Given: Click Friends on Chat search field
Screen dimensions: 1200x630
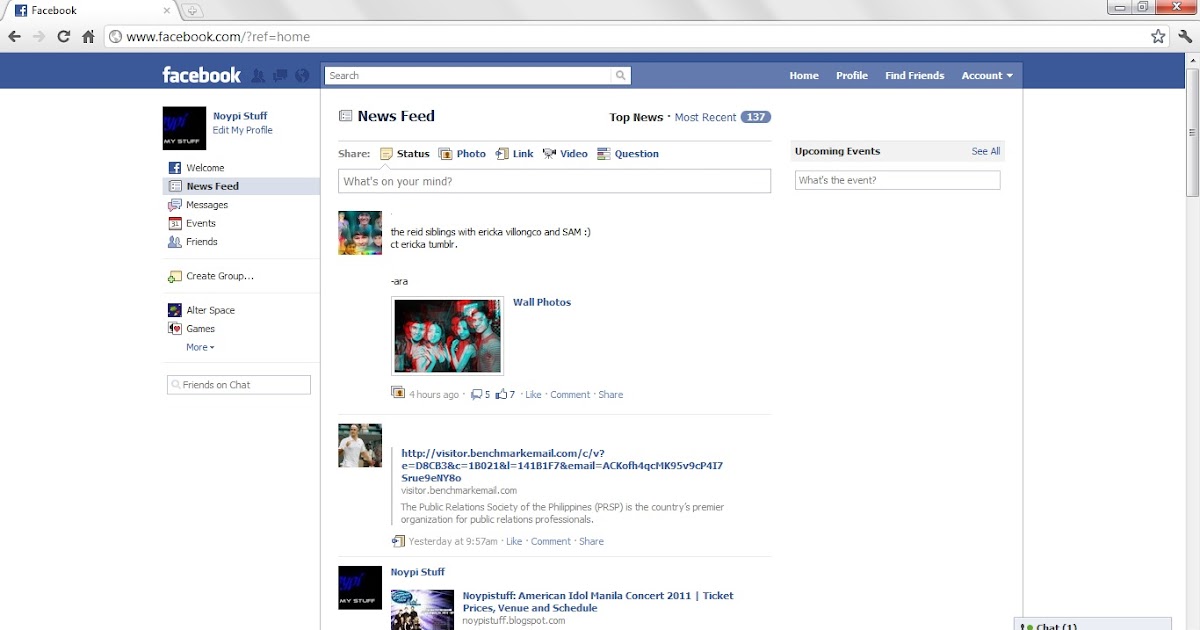Looking at the screenshot, I should click(239, 385).
